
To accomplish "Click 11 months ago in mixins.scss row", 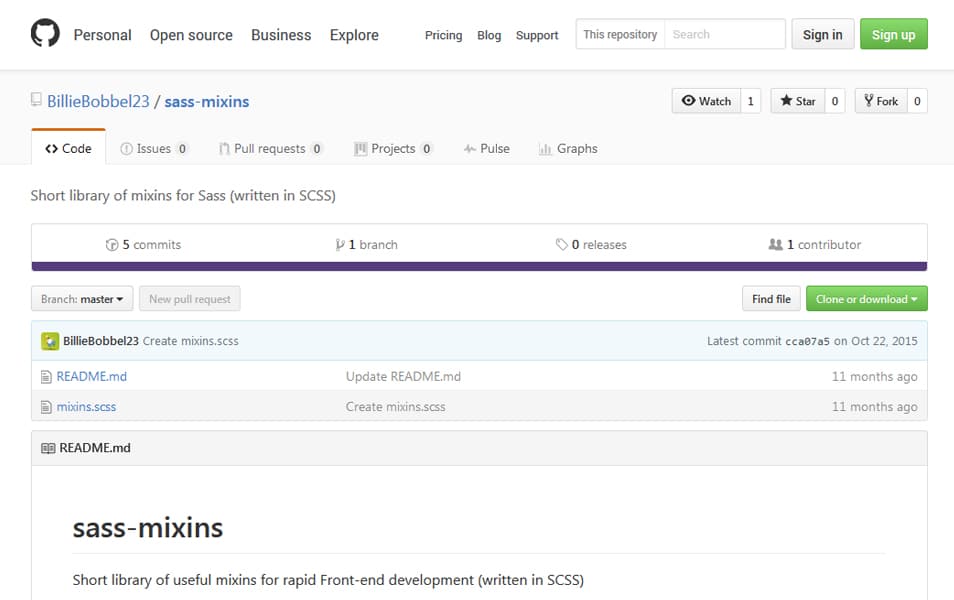I will coord(874,406).
